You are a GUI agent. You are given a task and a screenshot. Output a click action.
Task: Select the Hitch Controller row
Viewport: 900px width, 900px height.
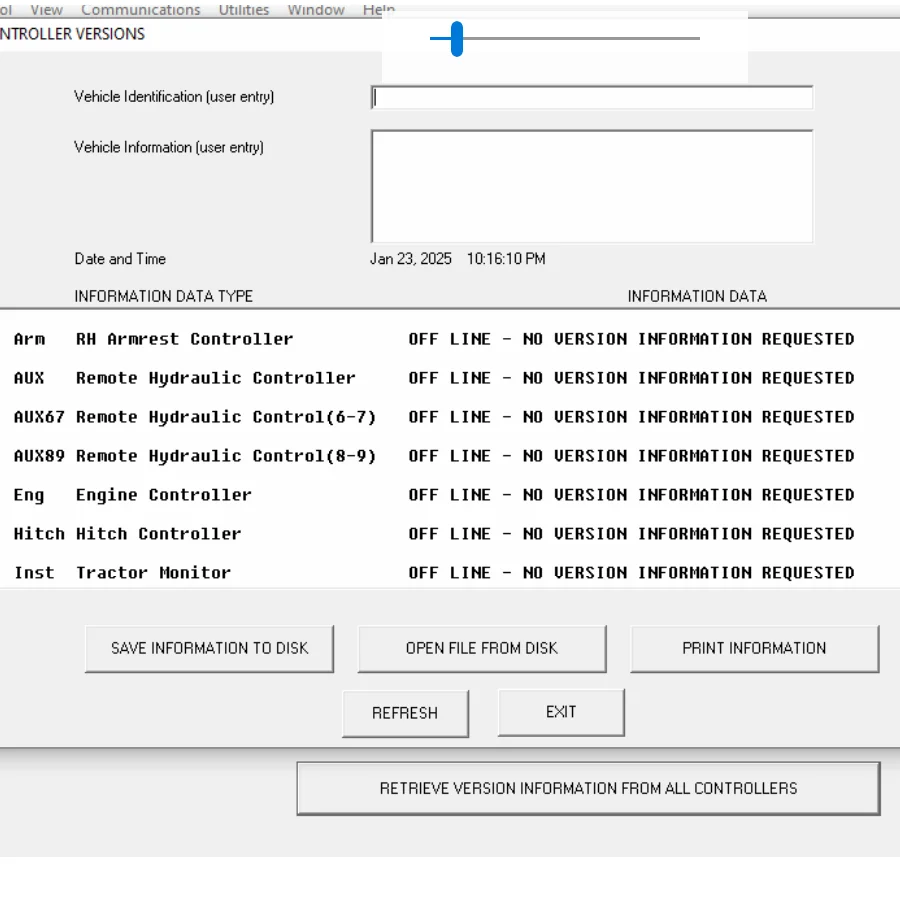(x=434, y=534)
